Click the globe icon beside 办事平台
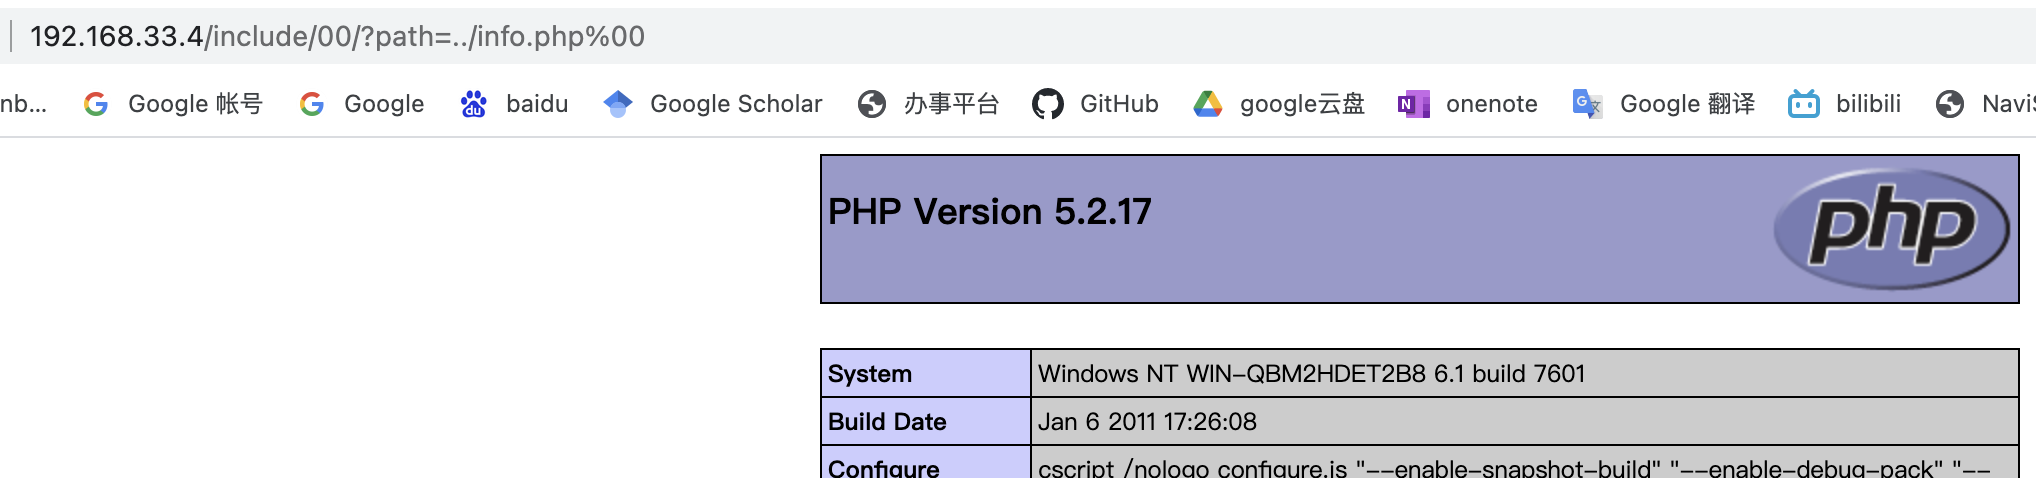2036x478 pixels. pyautogui.click(x=872, y=104)
